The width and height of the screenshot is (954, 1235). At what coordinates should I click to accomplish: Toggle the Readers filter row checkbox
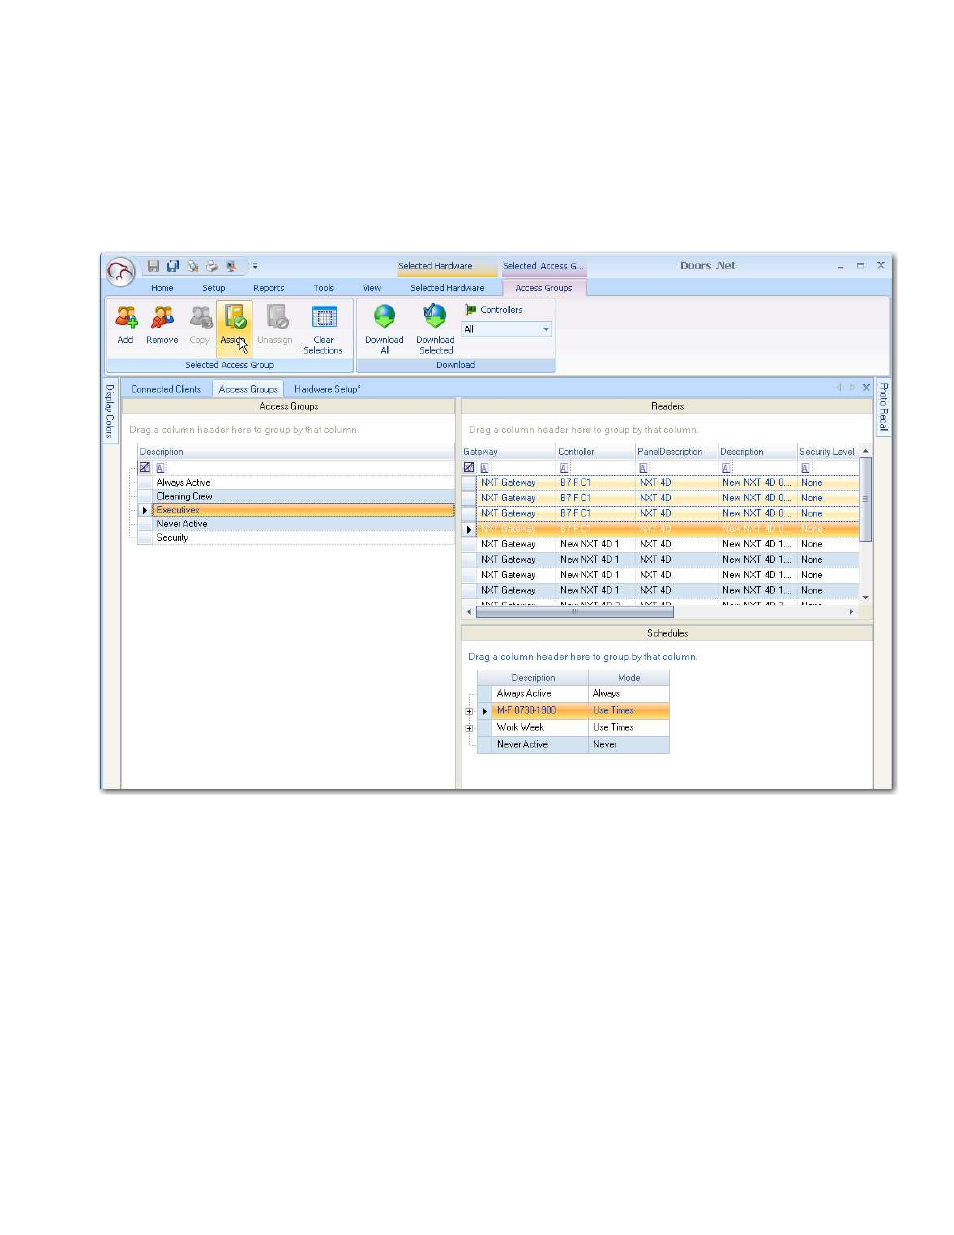[x=469, y=468]
